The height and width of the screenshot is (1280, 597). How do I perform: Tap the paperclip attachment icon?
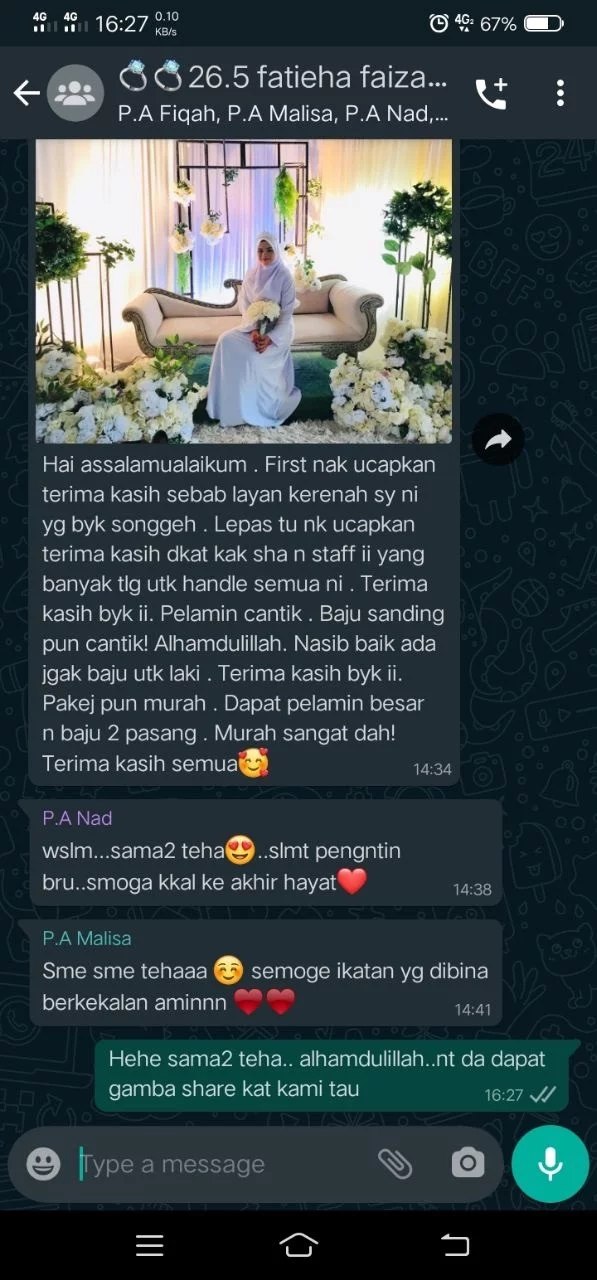point(395,1163)
